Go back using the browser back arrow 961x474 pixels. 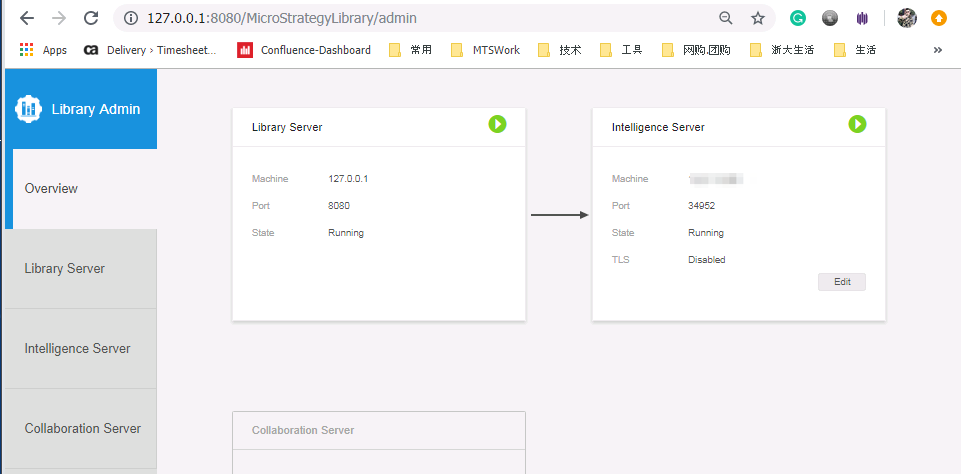tap(27, 18)
